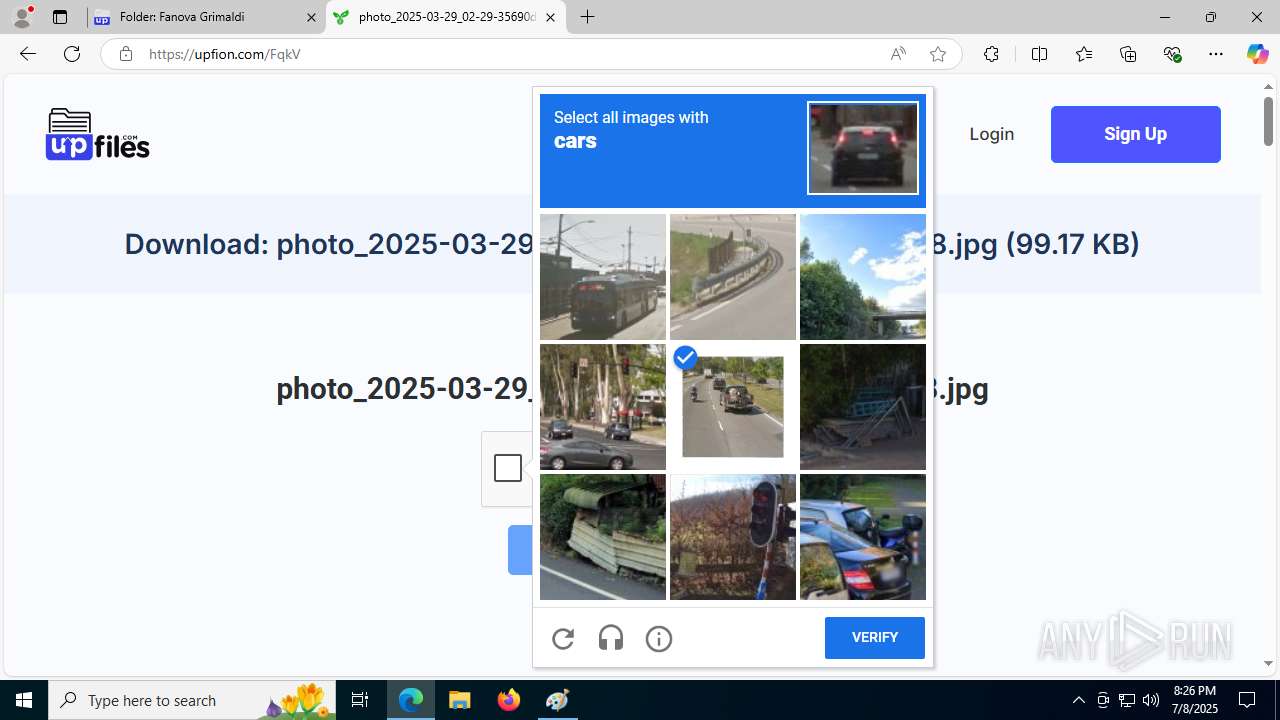The width and height of the screenshot is (1280, 720).
Task: Select the dark fence debris image
Action: click(x=863, y=407)
